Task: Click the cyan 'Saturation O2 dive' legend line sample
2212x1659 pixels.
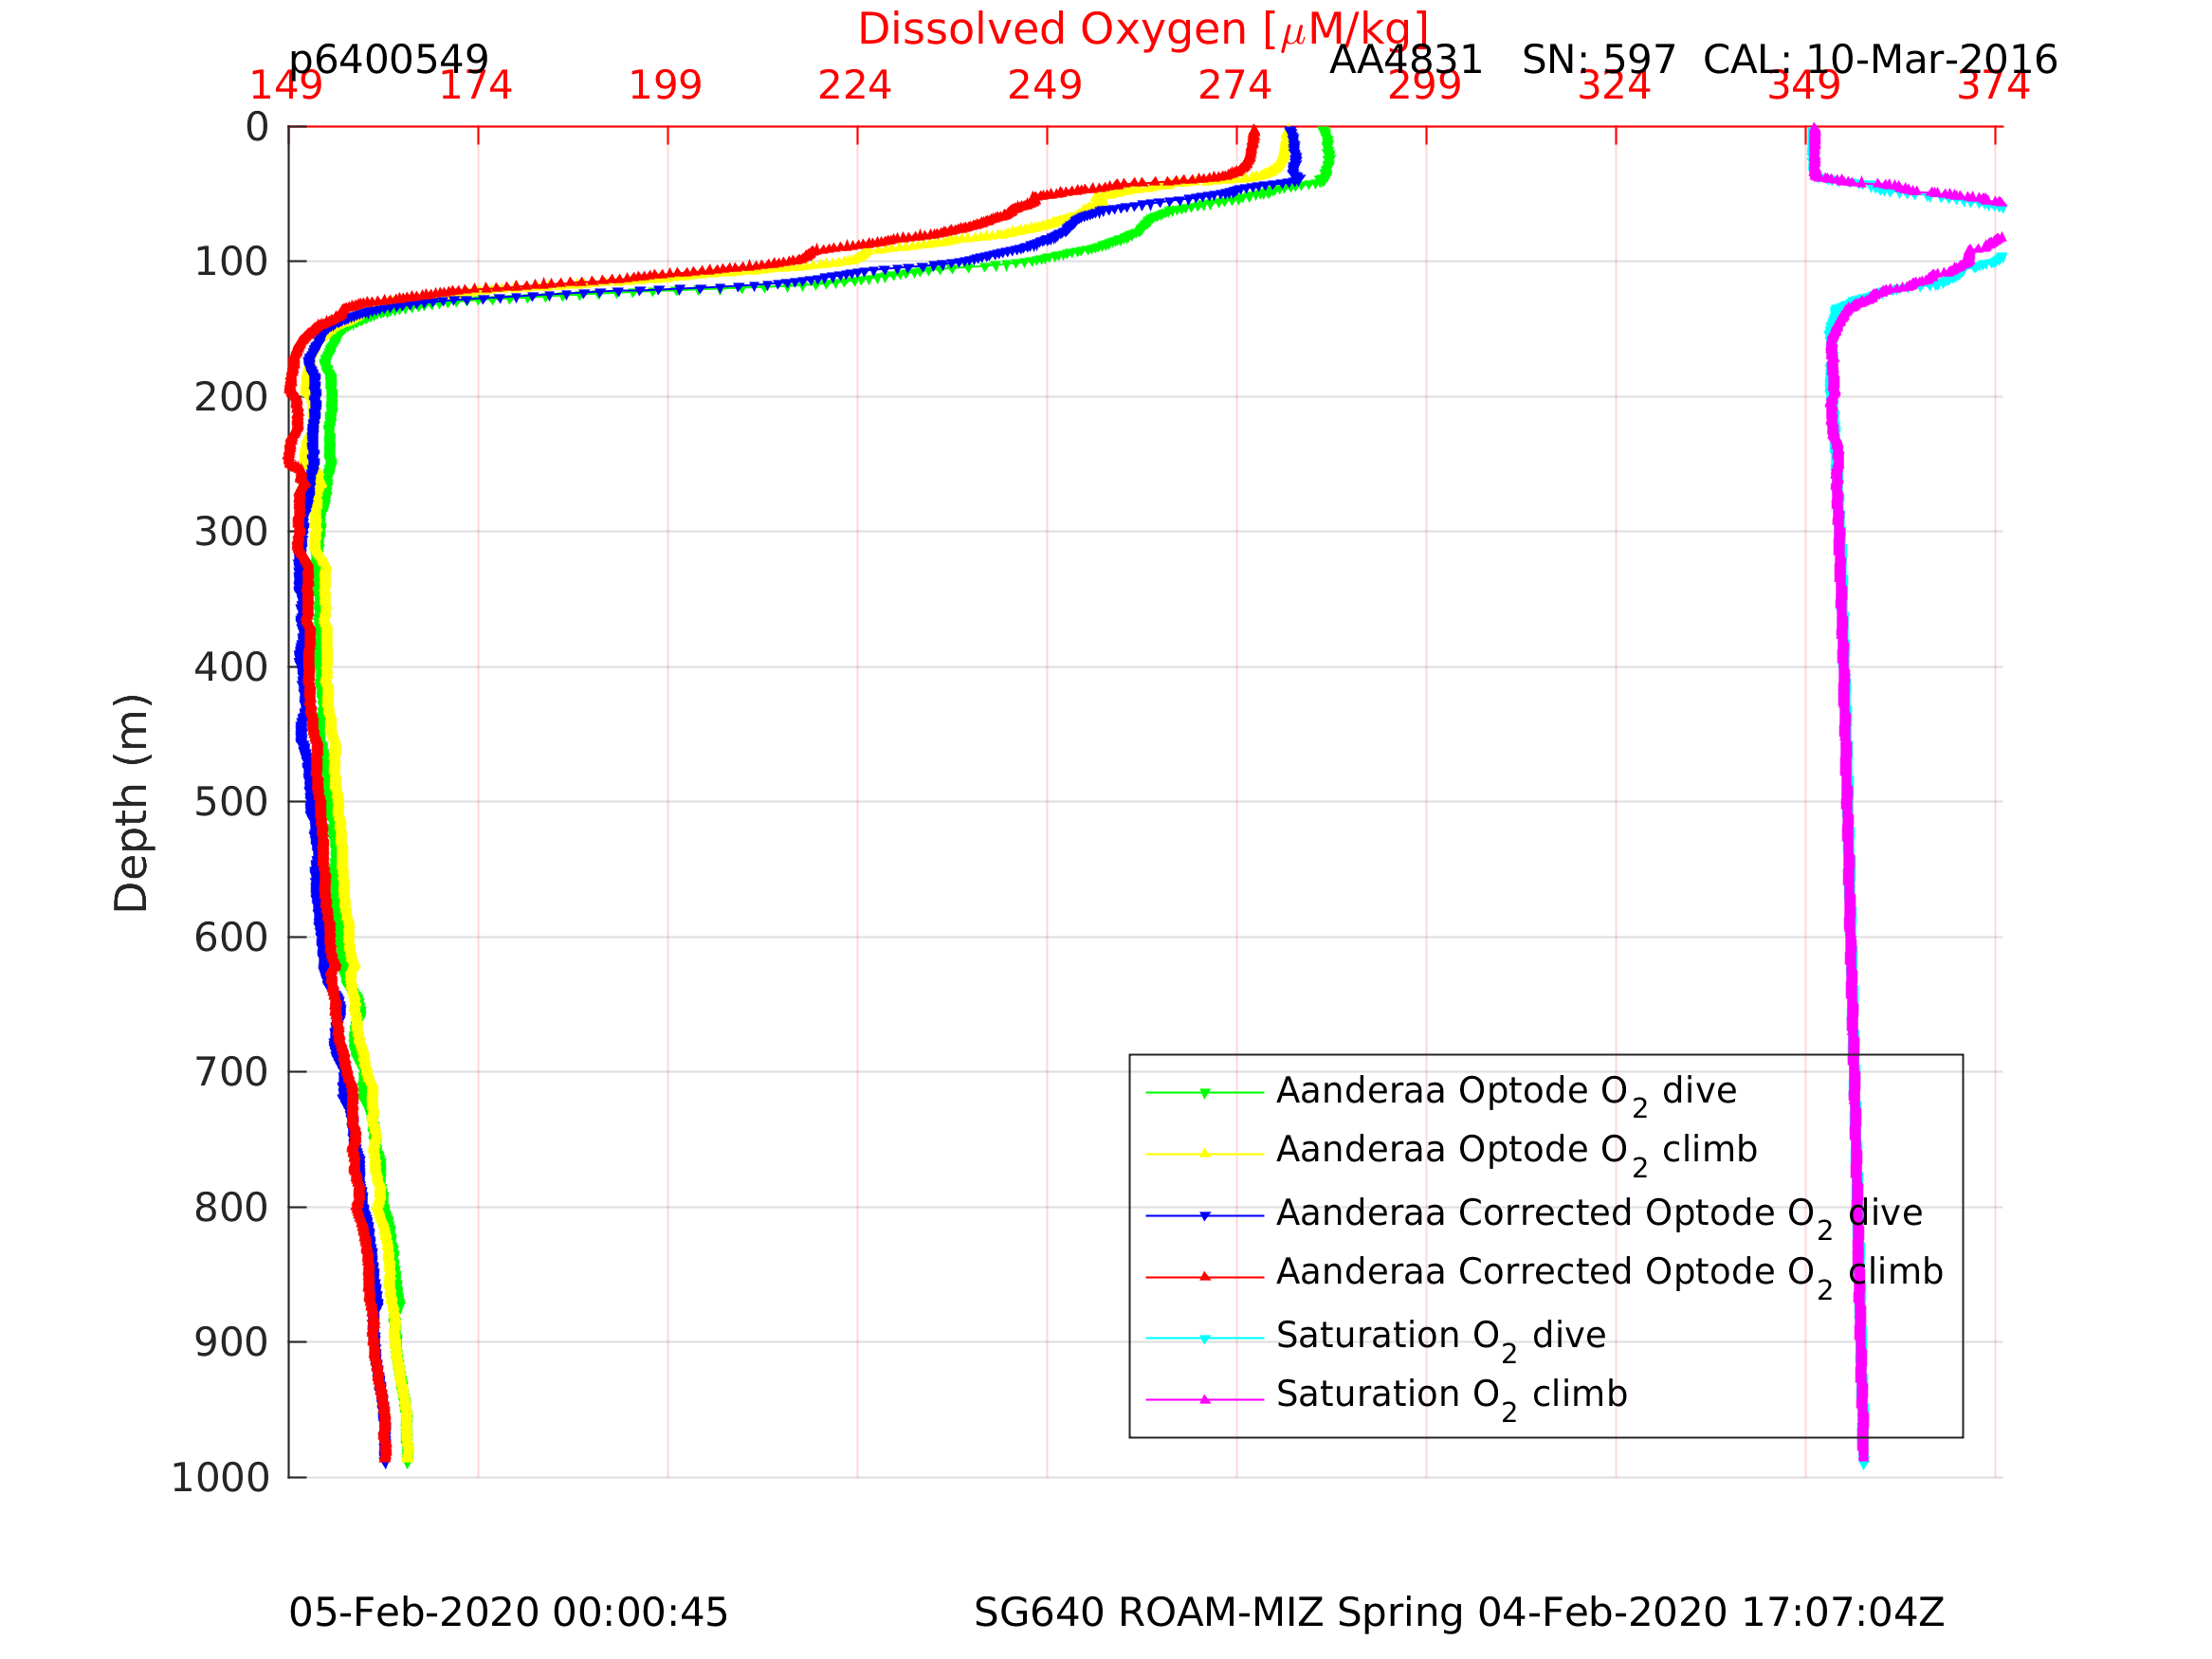Action: point(1205,1338)
